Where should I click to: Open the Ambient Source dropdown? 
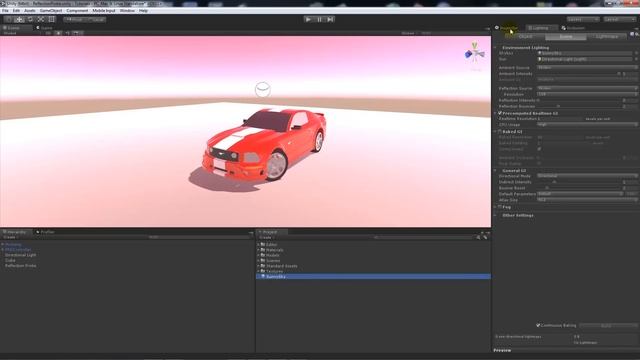[587, 67]
